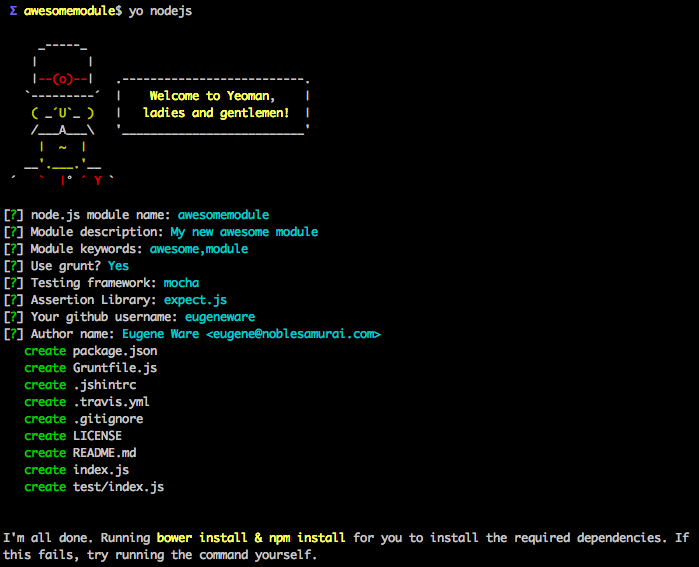The image size is (699, 567).
Task: Click the question mark beside Author name
Action: click(11, 334)
